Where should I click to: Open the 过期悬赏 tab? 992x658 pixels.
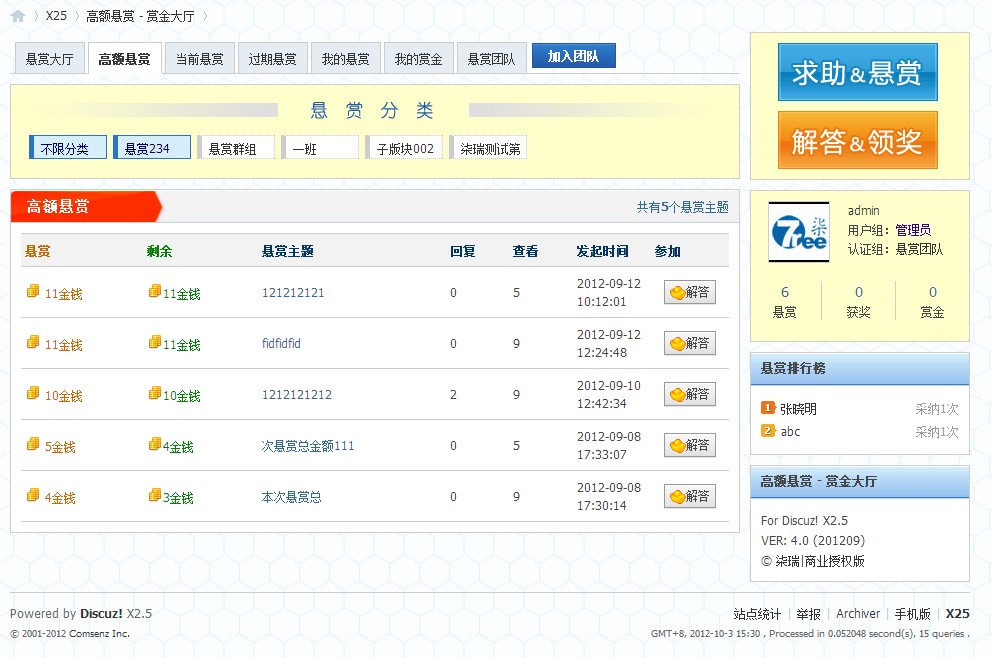pyautogui.click(x=272, y=59)
